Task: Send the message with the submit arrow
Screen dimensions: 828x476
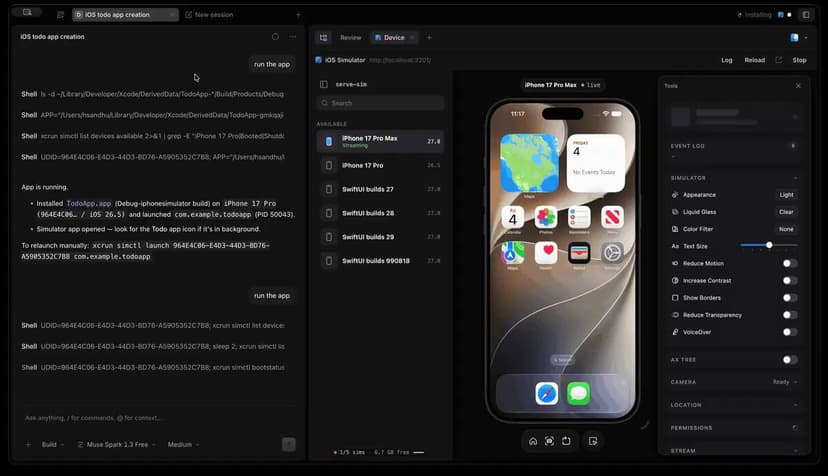Action: click(x=288, y=444)
